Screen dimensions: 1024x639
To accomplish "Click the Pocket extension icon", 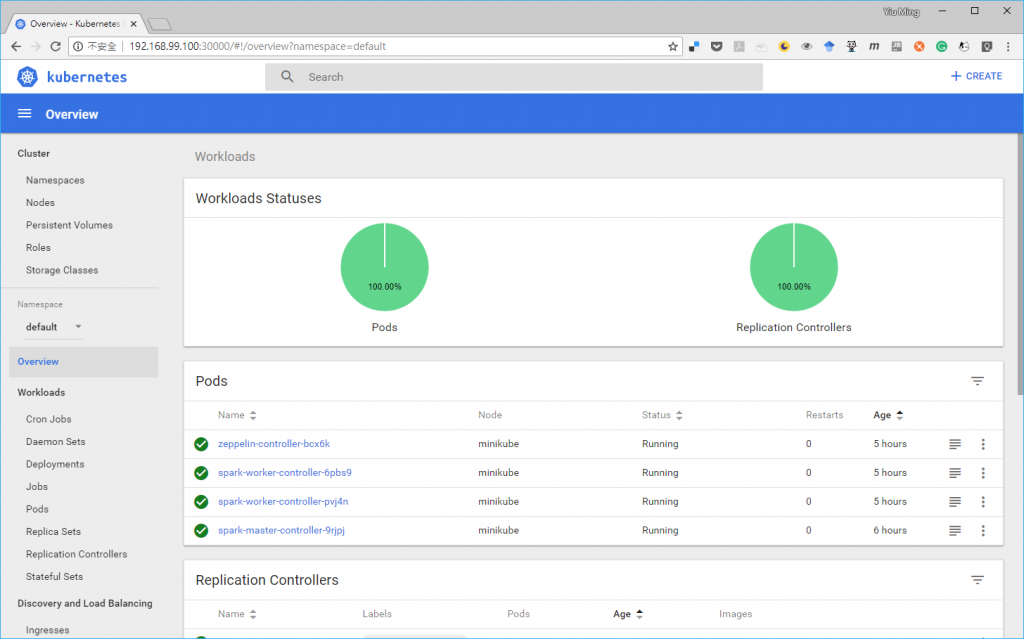I will click(716, 46).
